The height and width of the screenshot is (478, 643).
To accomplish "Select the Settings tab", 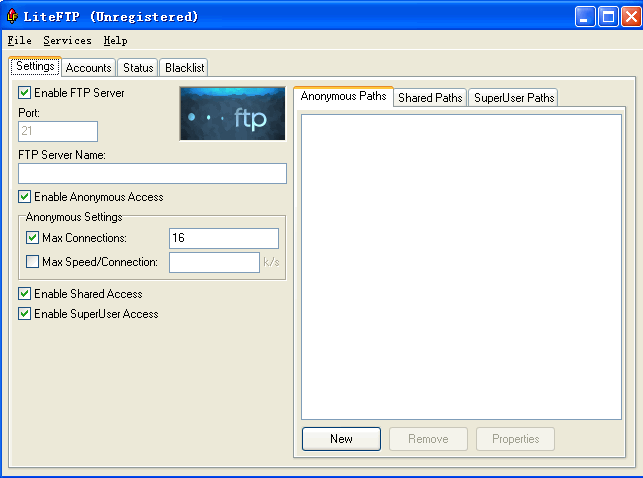I will coord(35,66).
